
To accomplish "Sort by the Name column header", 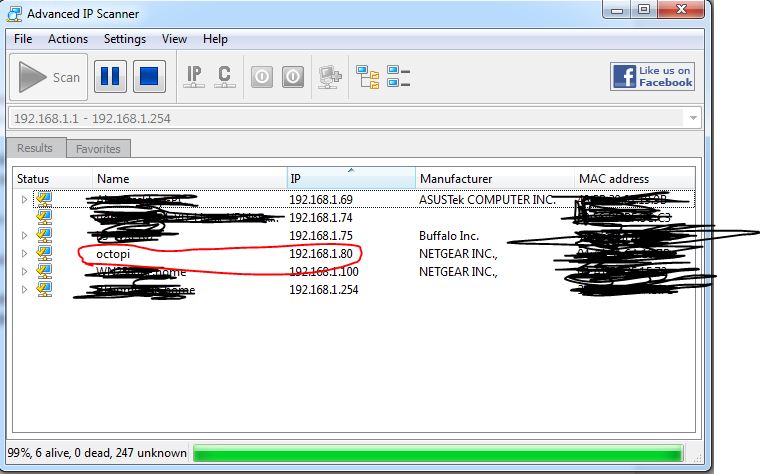I will 190,178.
